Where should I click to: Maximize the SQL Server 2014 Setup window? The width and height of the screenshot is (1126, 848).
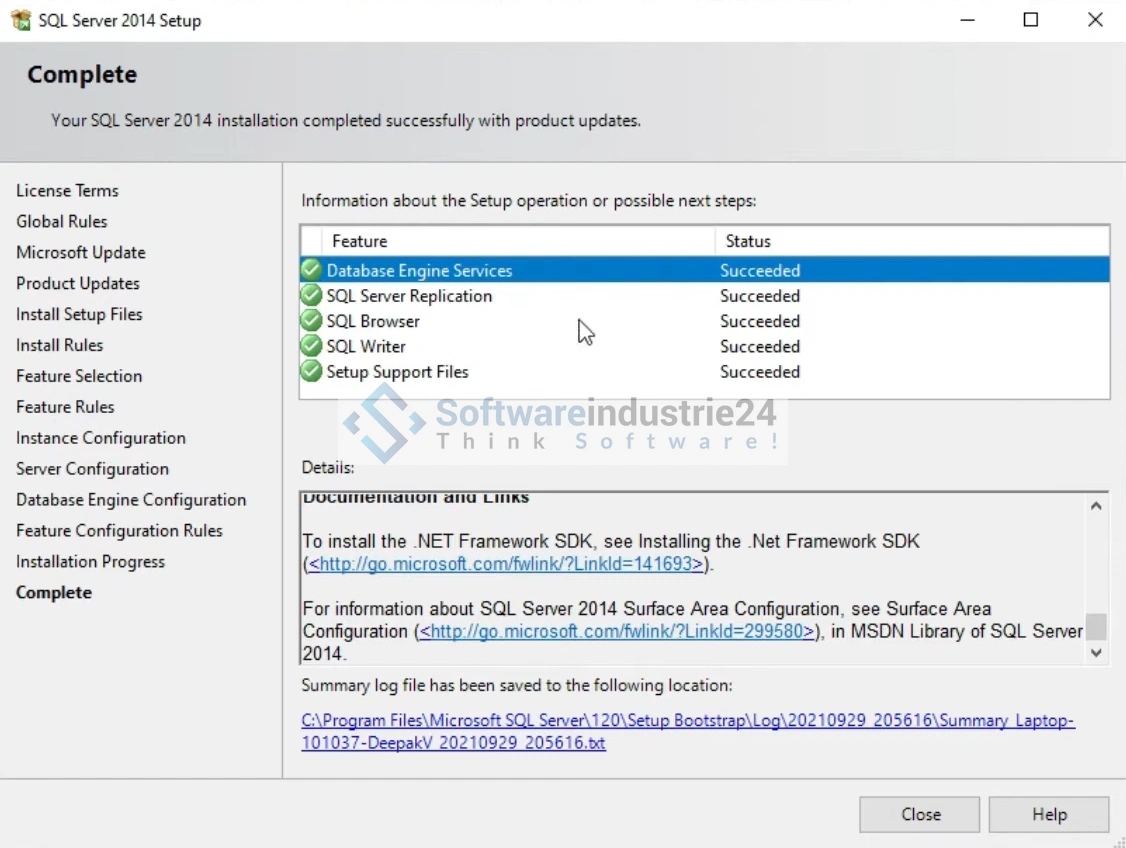(x=1030, y=20)
